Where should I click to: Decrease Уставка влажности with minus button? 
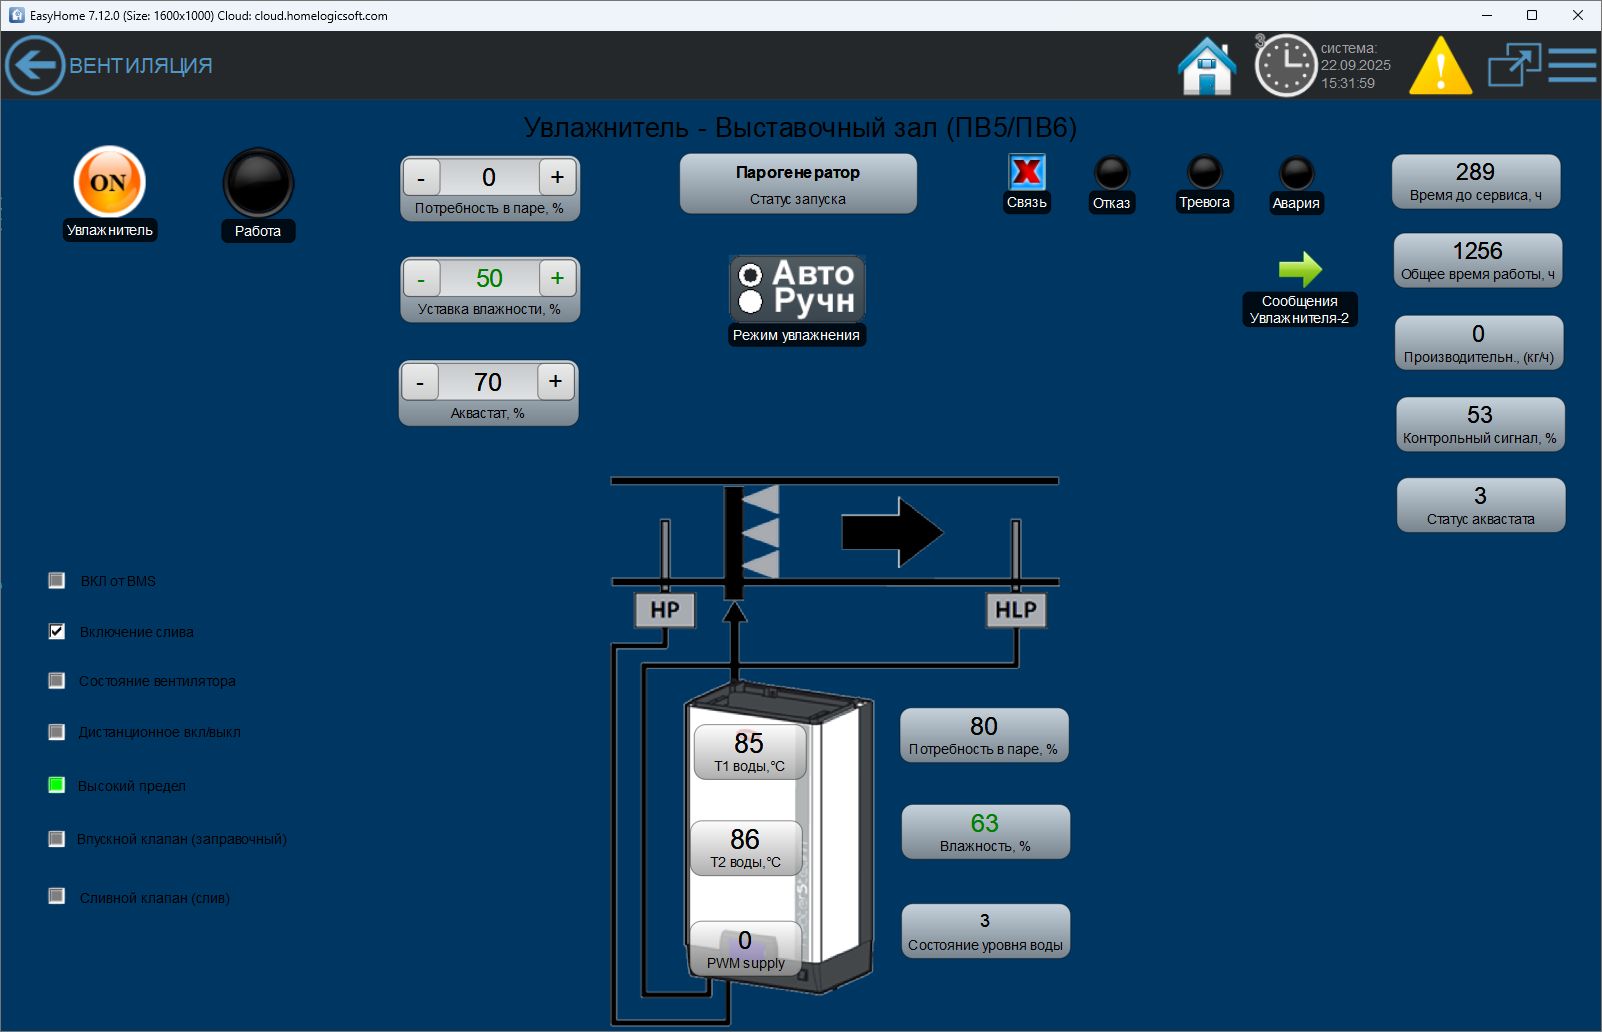click(x=421, y=279)
